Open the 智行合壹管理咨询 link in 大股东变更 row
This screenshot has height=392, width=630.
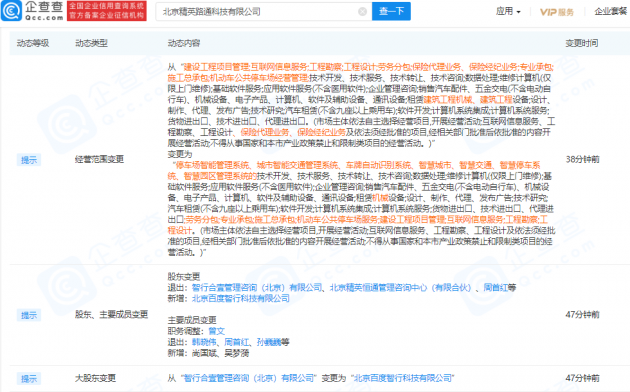click(248, 378)
